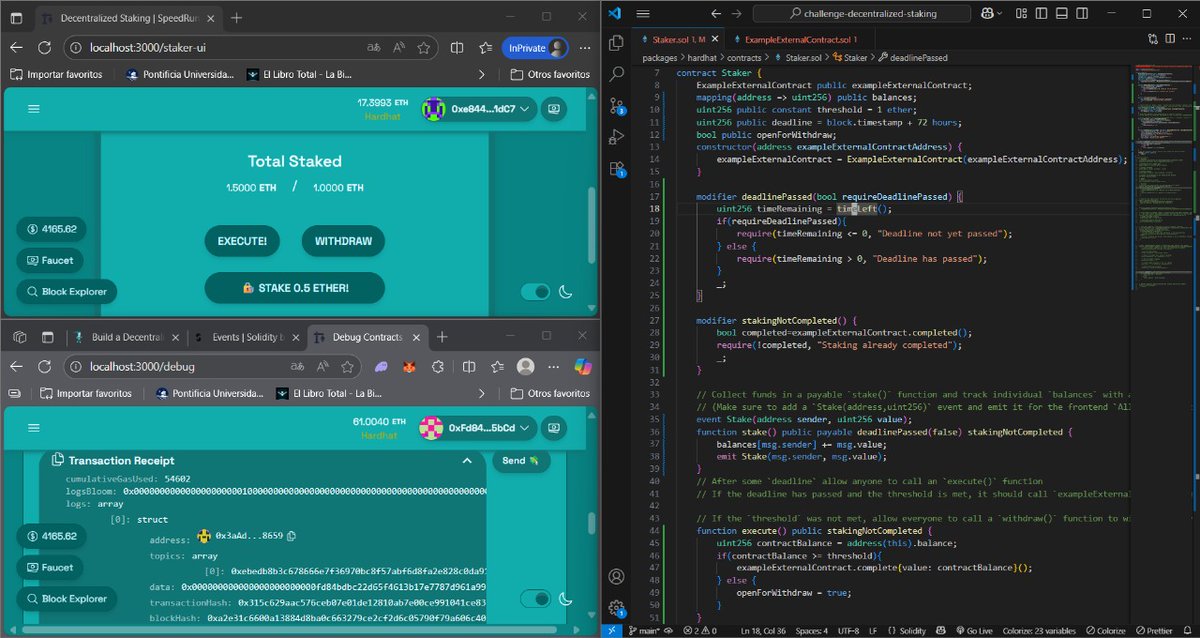Go back in VS Code navigation history
1200x638 pixels.
coord(715,14)
